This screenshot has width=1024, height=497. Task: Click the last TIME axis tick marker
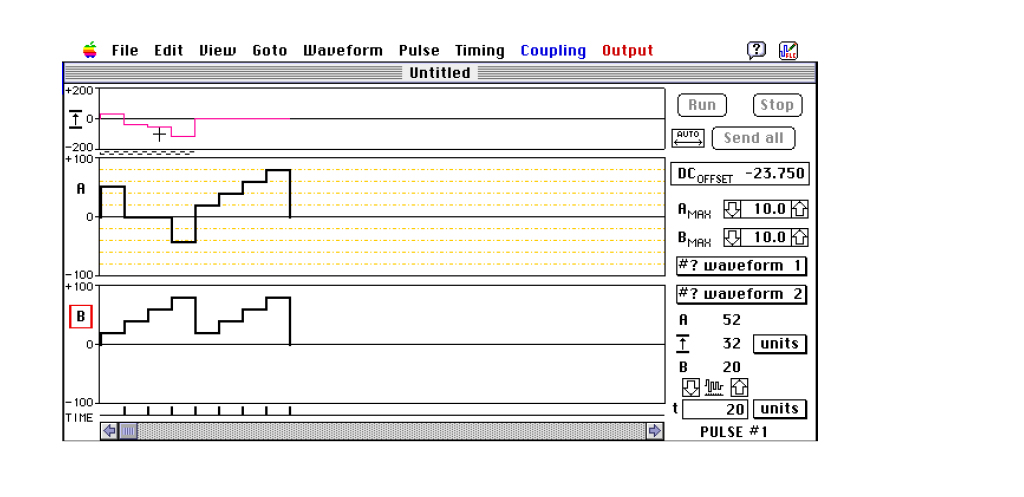290,410
